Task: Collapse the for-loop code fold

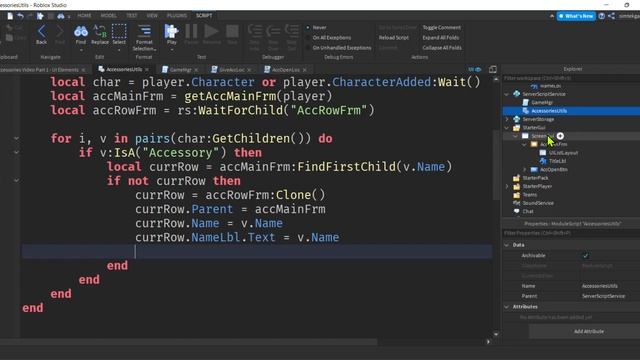Action: [16, 138]
